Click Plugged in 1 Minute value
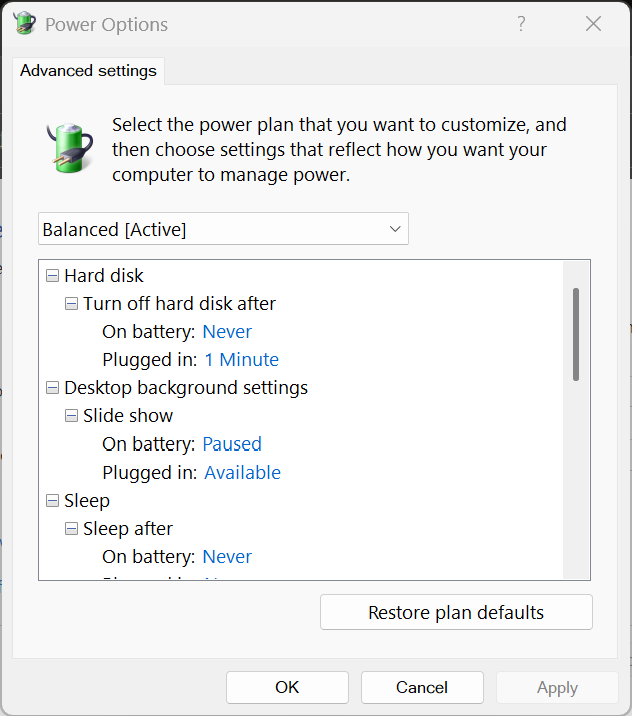The height and width of the screenshot is (716, 632). 242,359
